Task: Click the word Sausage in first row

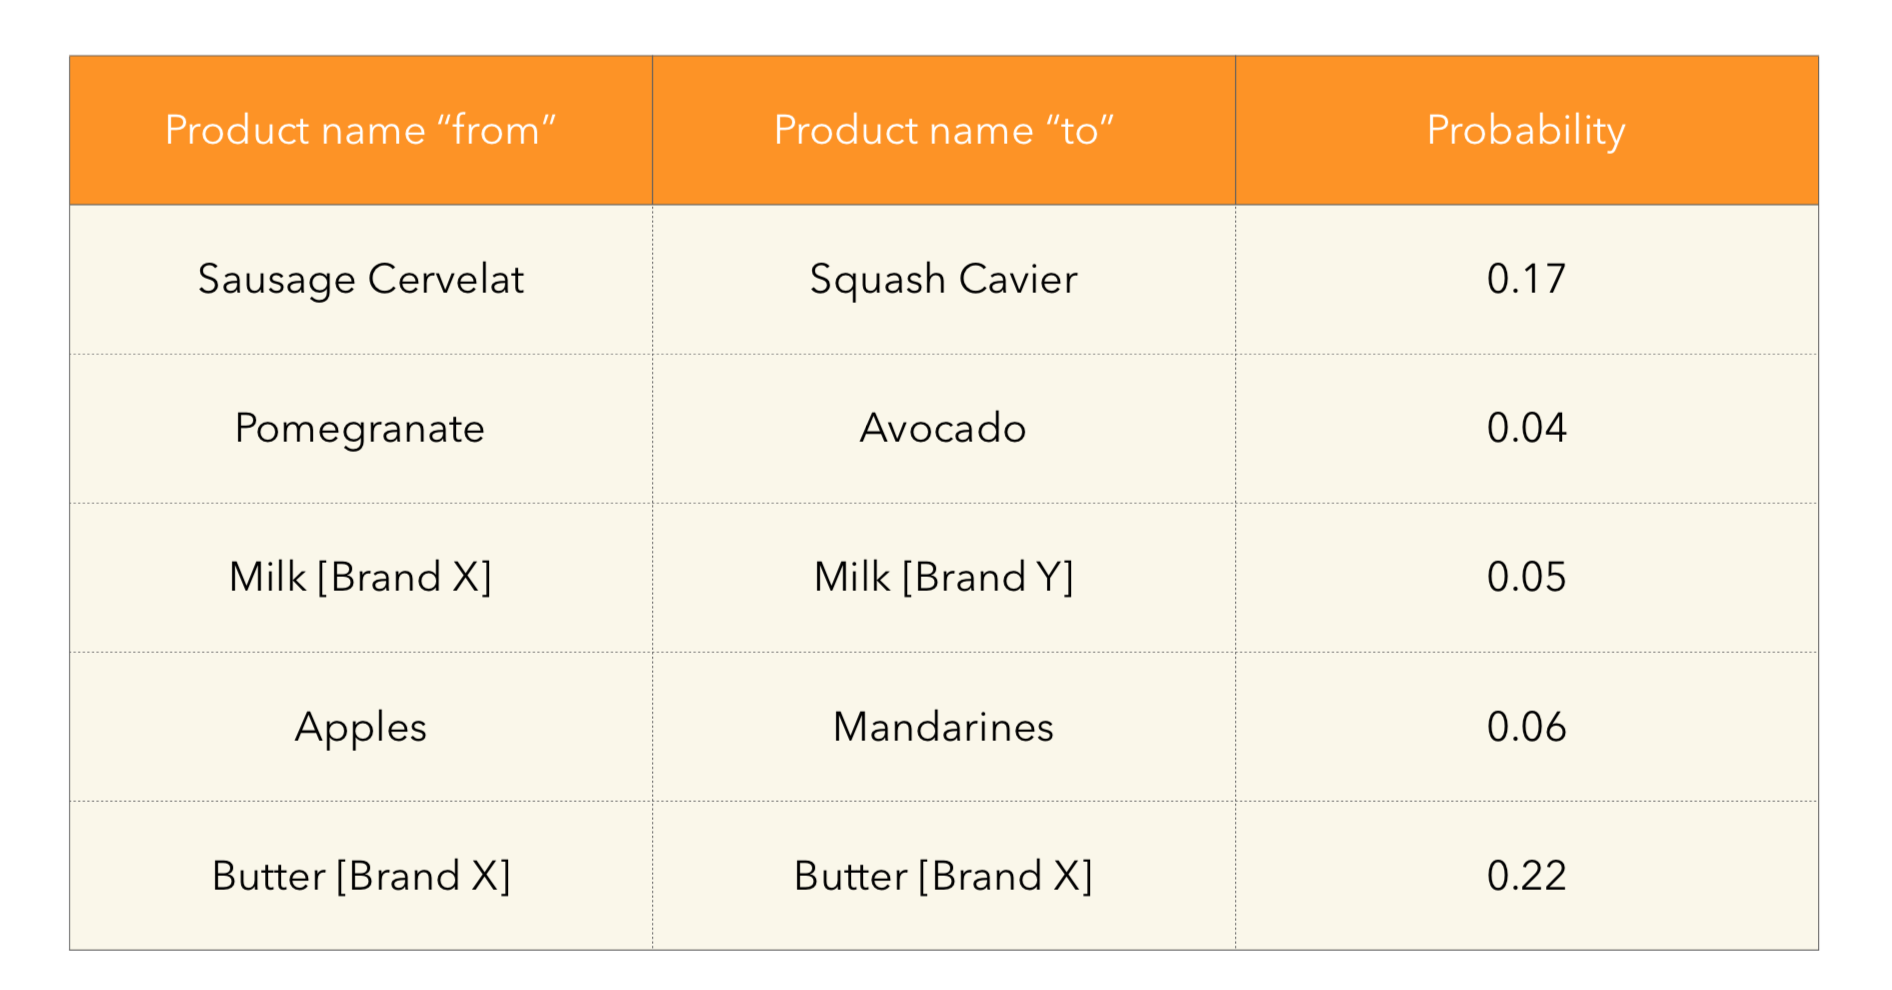Action: pyautogui.click(x=276, y=279)
